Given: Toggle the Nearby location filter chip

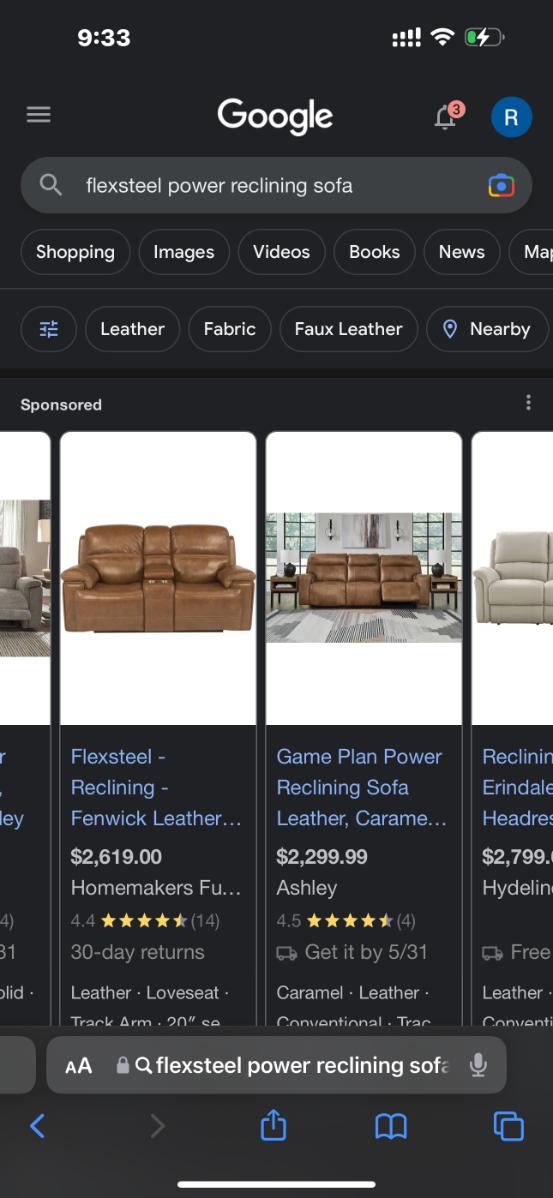Looking at the screenshot, I should (487, 329).
